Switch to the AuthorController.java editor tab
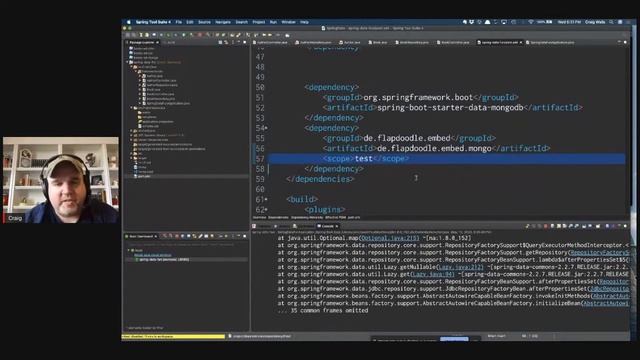Screen dimensions: 640x360 (x=270, y=42)
